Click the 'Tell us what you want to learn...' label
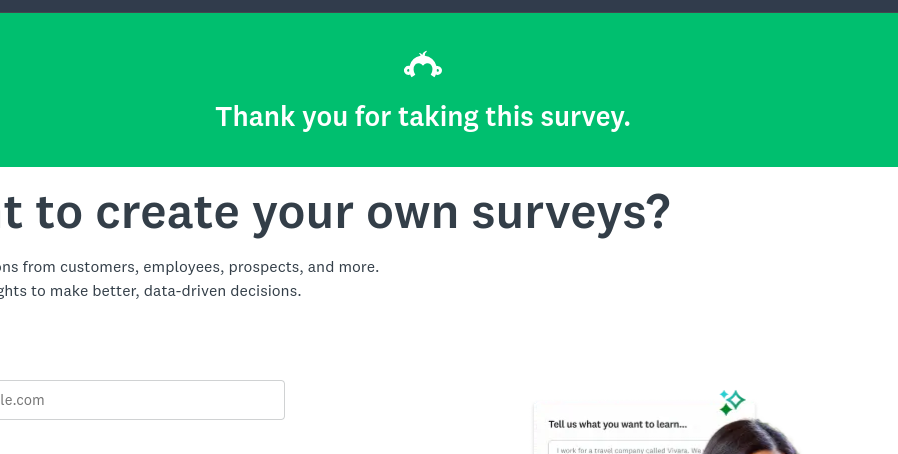 (x=618, y=424)
